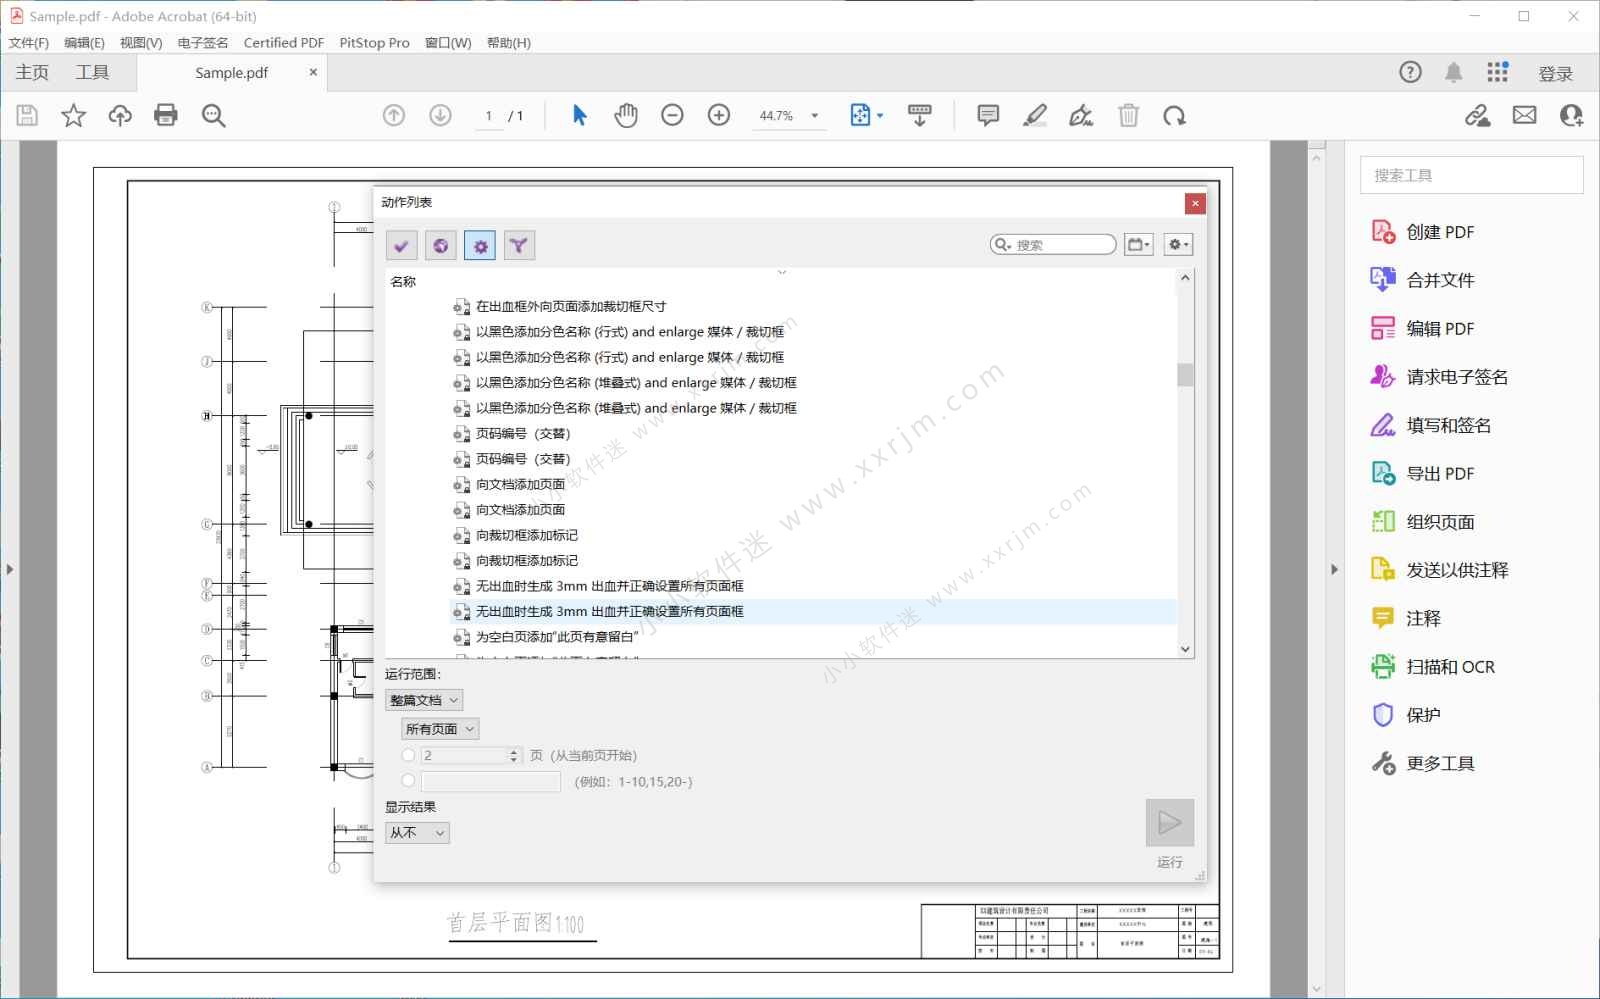
Task: Add a comment with speech bubble icon
Action: (988, 116)
